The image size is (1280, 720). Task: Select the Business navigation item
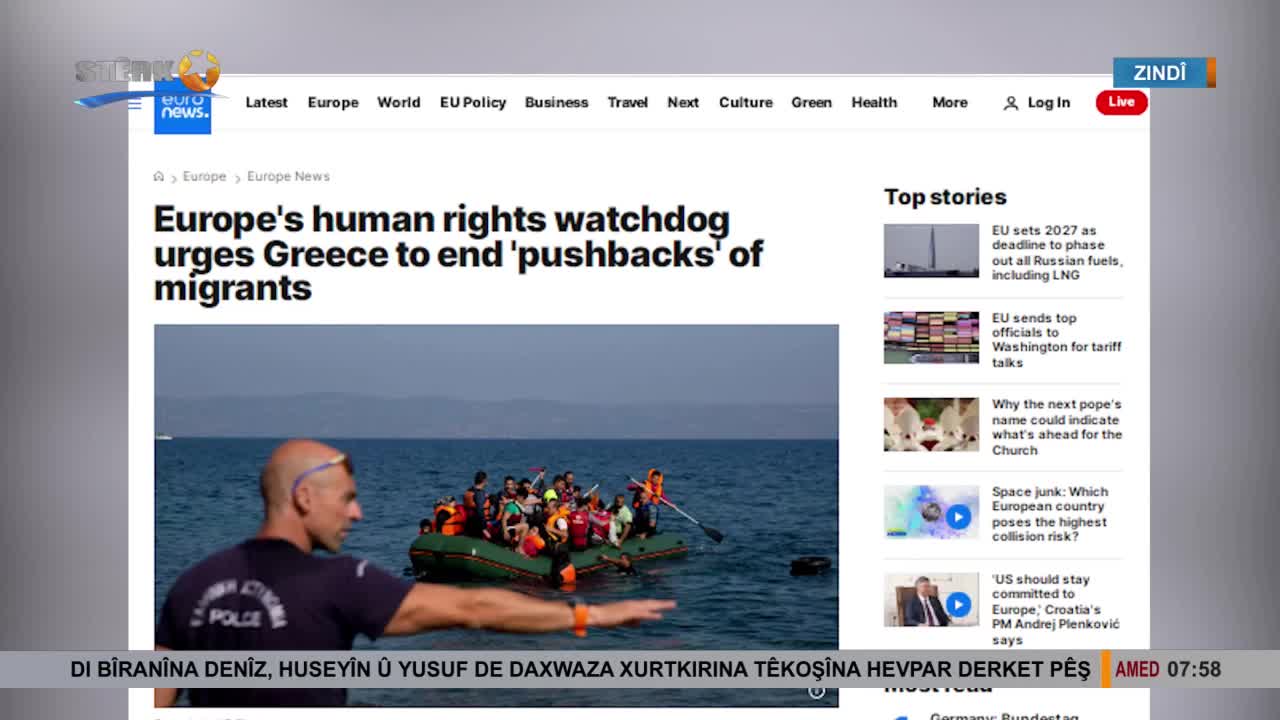click(556, 102)
